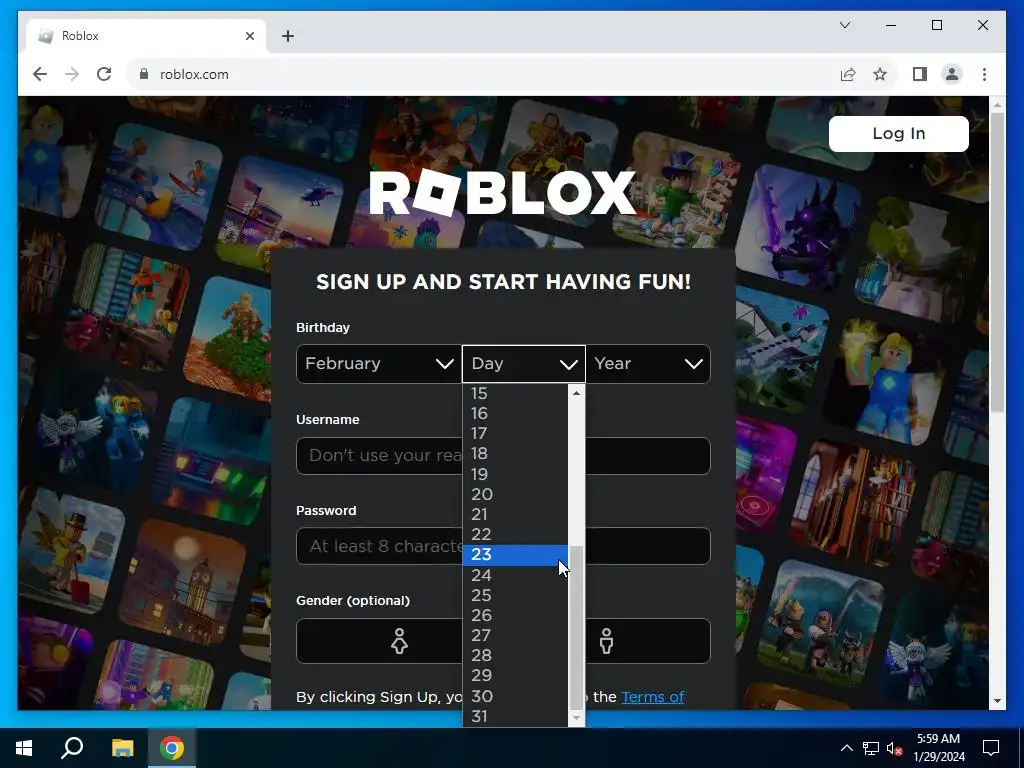Open the network status tray icon
The image size is (1024, 768).
(x=871, y=748)
